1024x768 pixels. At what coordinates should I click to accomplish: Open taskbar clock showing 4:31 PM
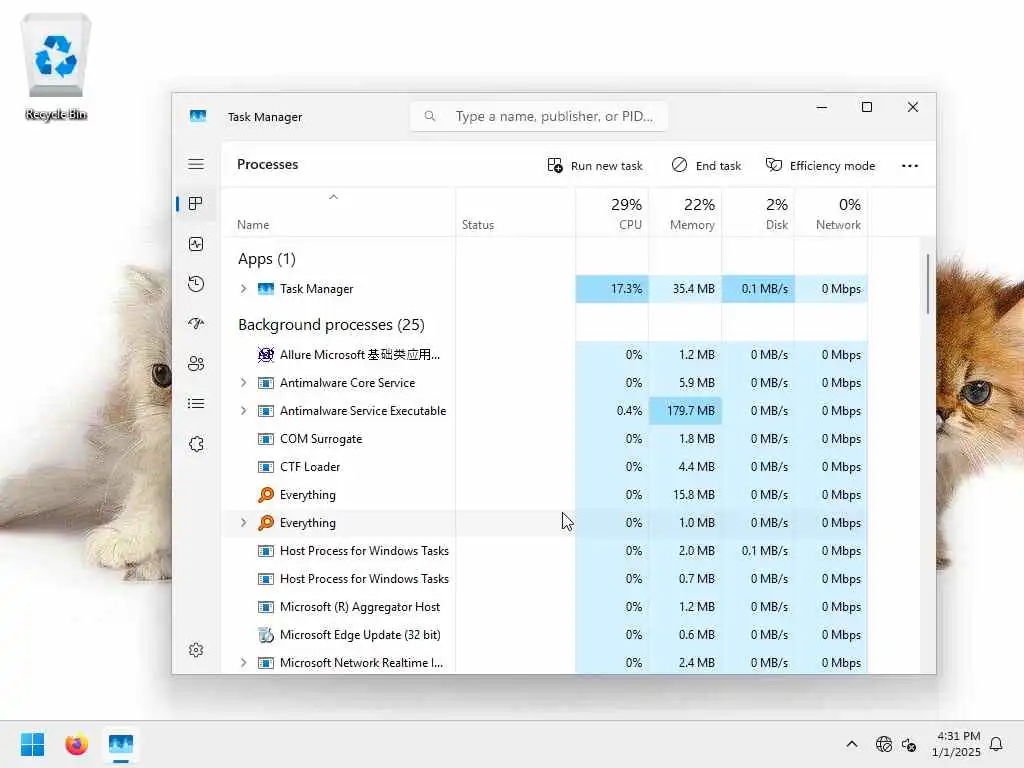tap(957, 744)
